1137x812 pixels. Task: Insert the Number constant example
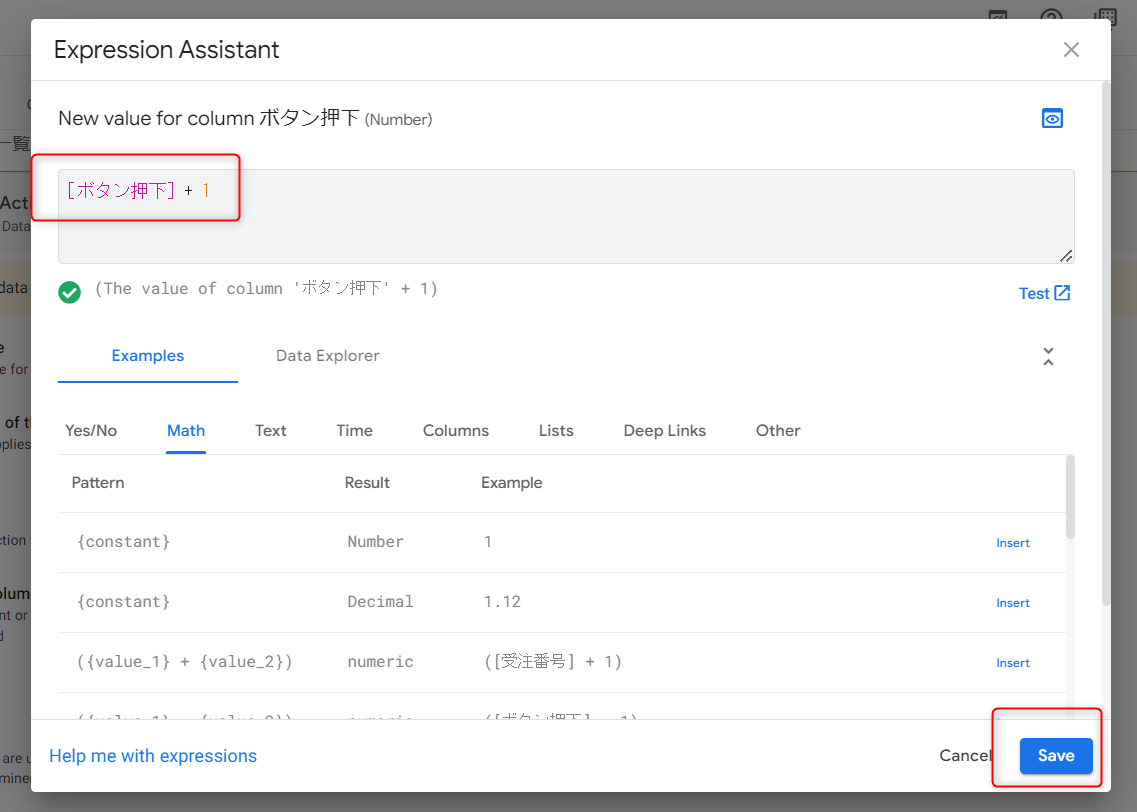[1012, 543]
